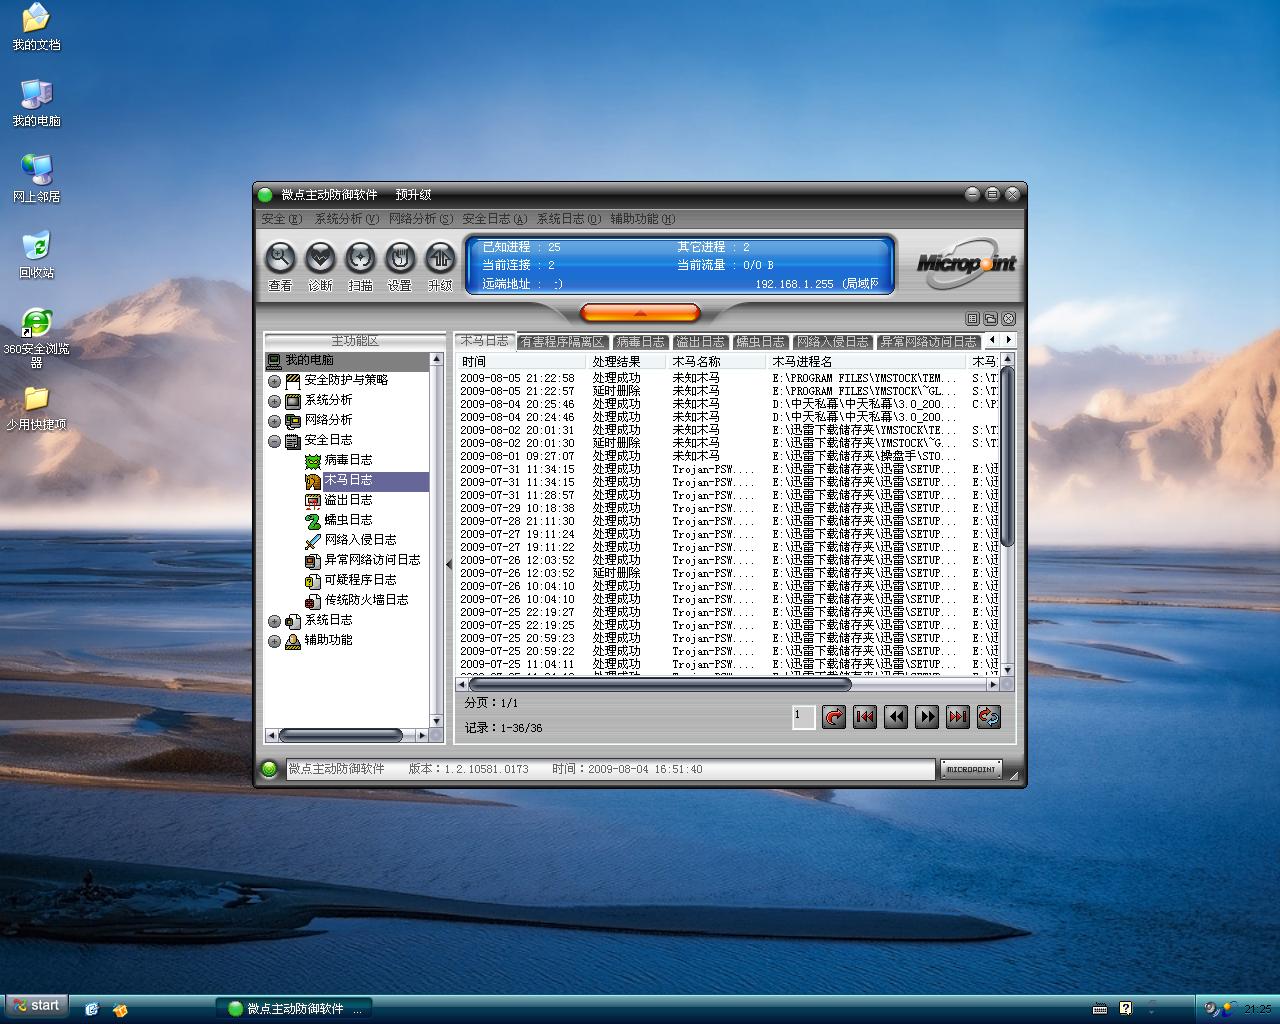
Task: Select 溢出日志 in the tree
Action: (348, 500)
